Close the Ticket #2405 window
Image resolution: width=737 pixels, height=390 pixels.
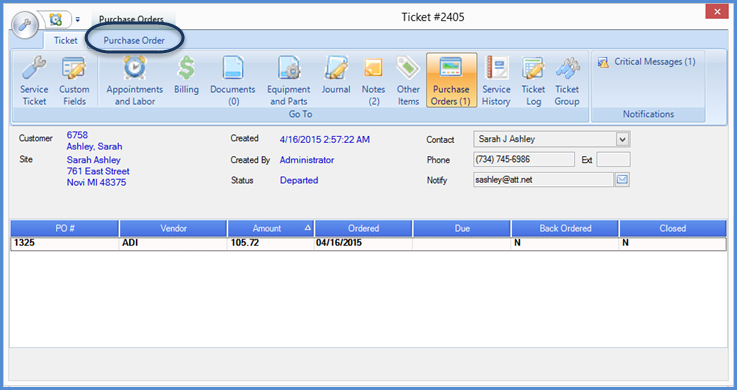pos(717,12)
